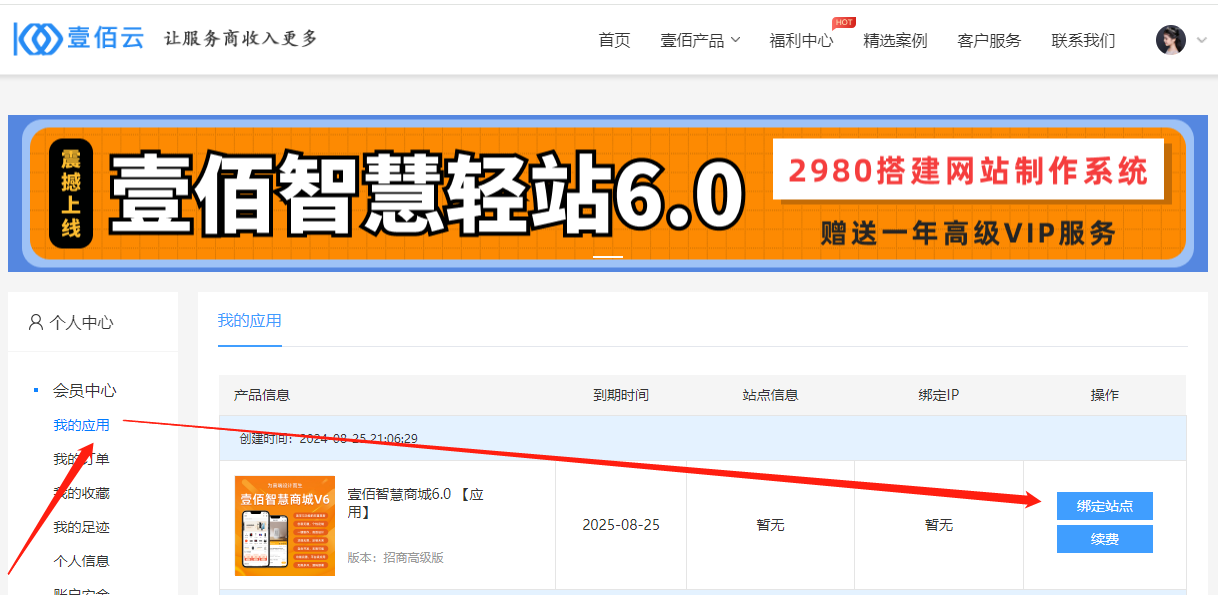The height and width of the screenshot is (595, 1218).
Task: Click the 到期时间 column header
Action: [621, 395]
